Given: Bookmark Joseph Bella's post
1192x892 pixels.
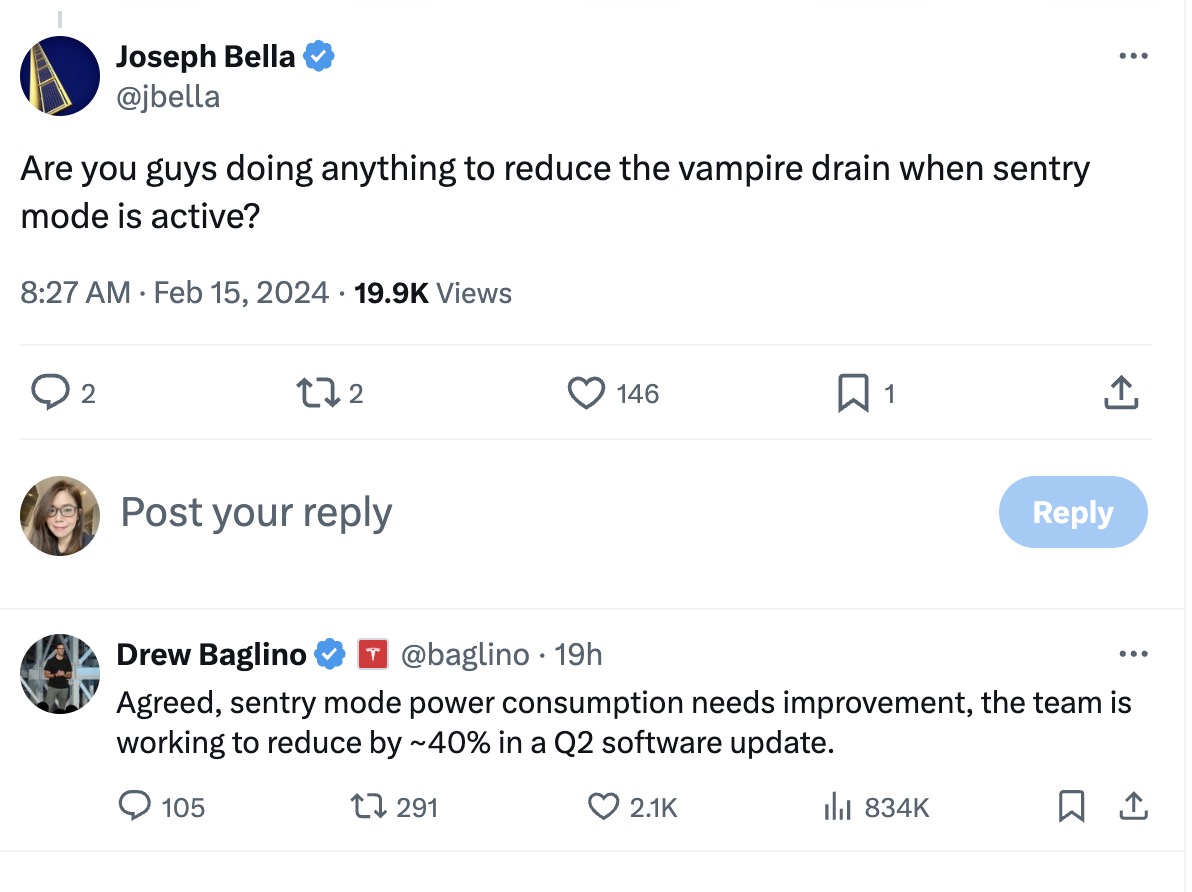Looking at the screenshot, I should [851, 394].
